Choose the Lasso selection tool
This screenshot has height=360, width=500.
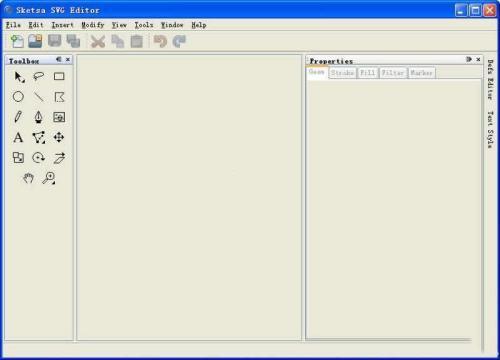(39, 77)
